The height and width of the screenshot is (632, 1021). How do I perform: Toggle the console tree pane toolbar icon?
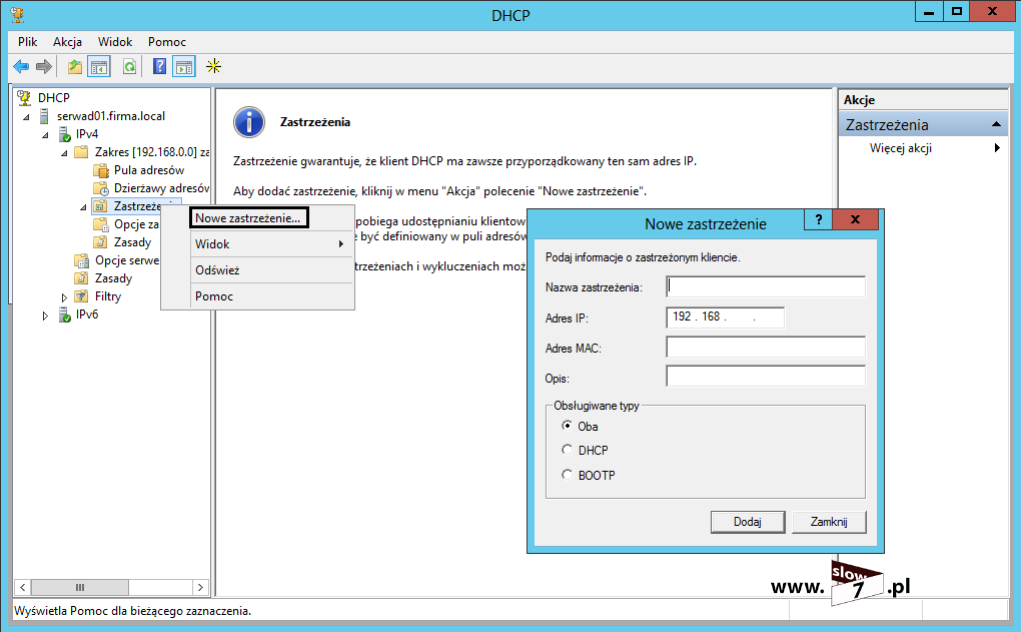pos(100,67)
